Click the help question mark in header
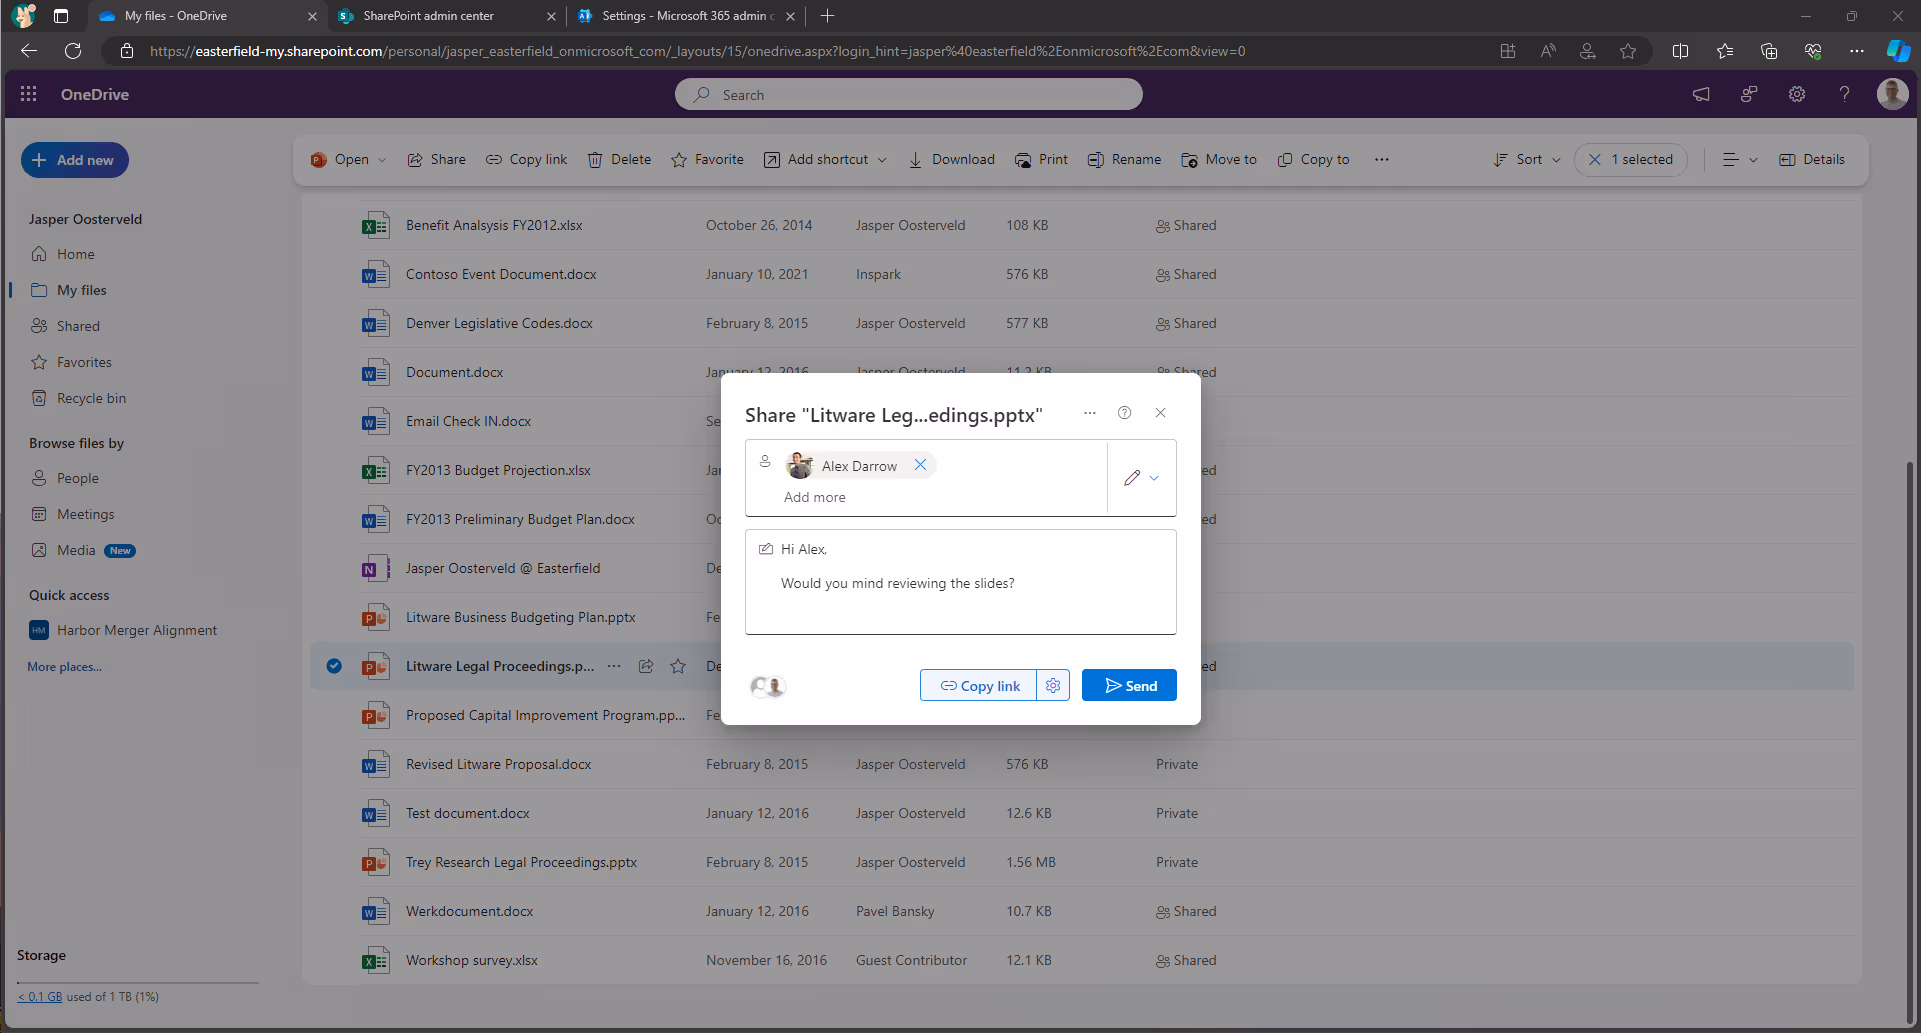Viewport: 1921px width, 1033px height. 1844,94
